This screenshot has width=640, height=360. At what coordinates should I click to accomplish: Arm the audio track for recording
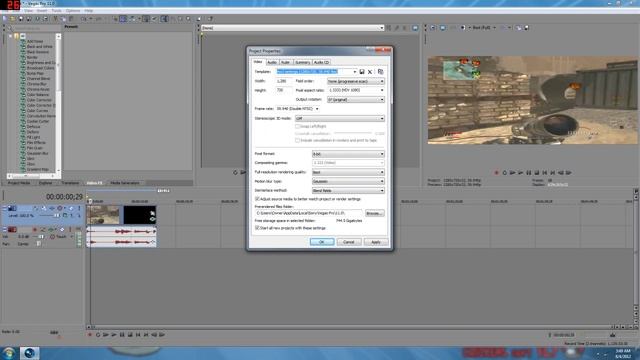35,230
